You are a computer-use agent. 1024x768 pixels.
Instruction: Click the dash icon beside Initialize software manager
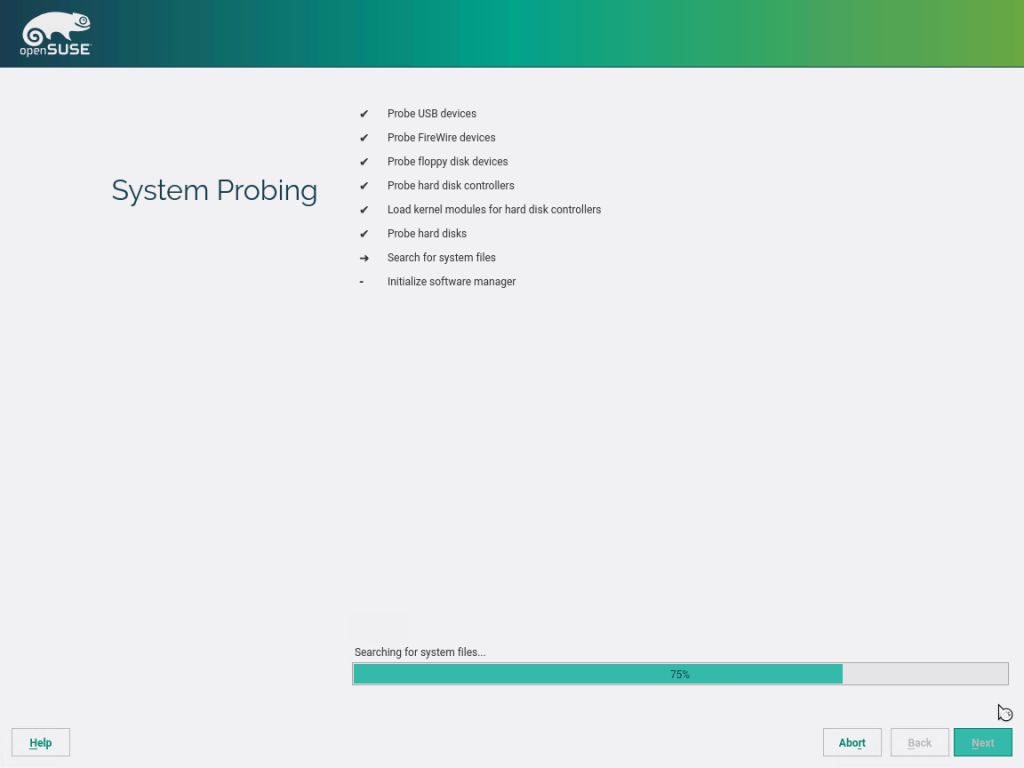[361, 281]
